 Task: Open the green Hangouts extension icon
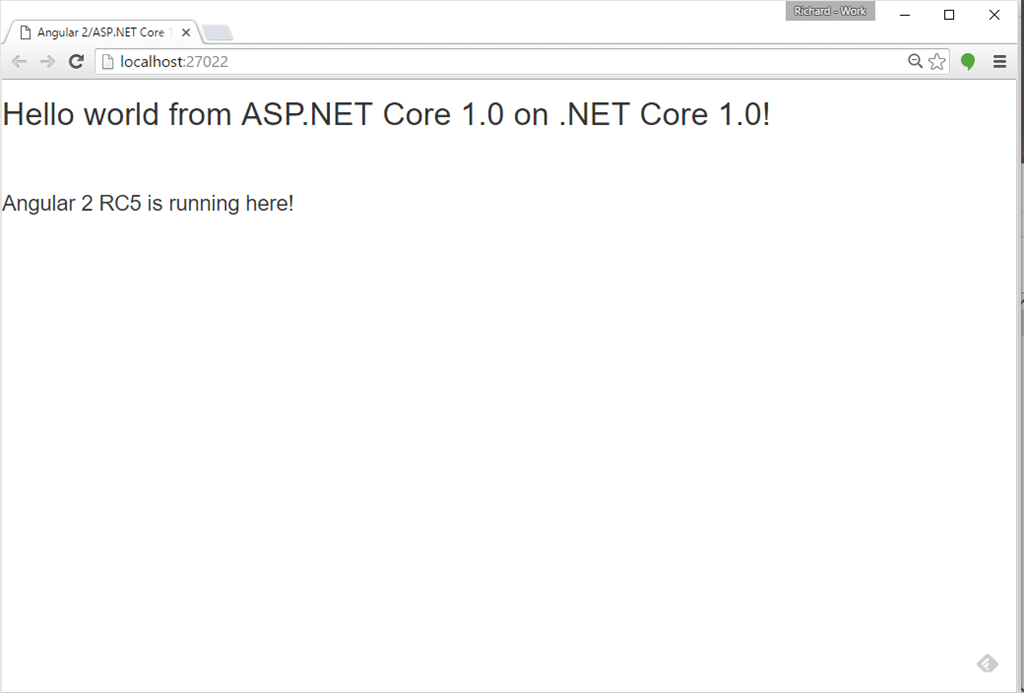point(968,61)
